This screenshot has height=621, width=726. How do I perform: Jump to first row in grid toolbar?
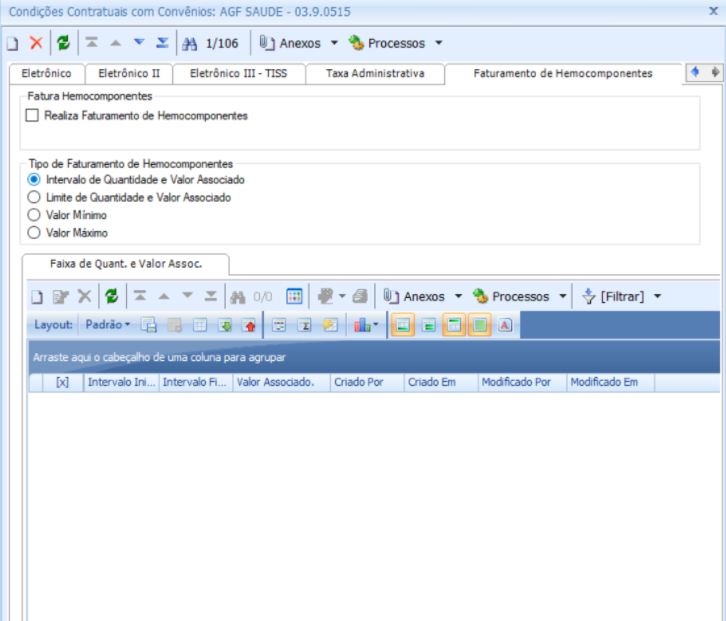tap(140, 296)
